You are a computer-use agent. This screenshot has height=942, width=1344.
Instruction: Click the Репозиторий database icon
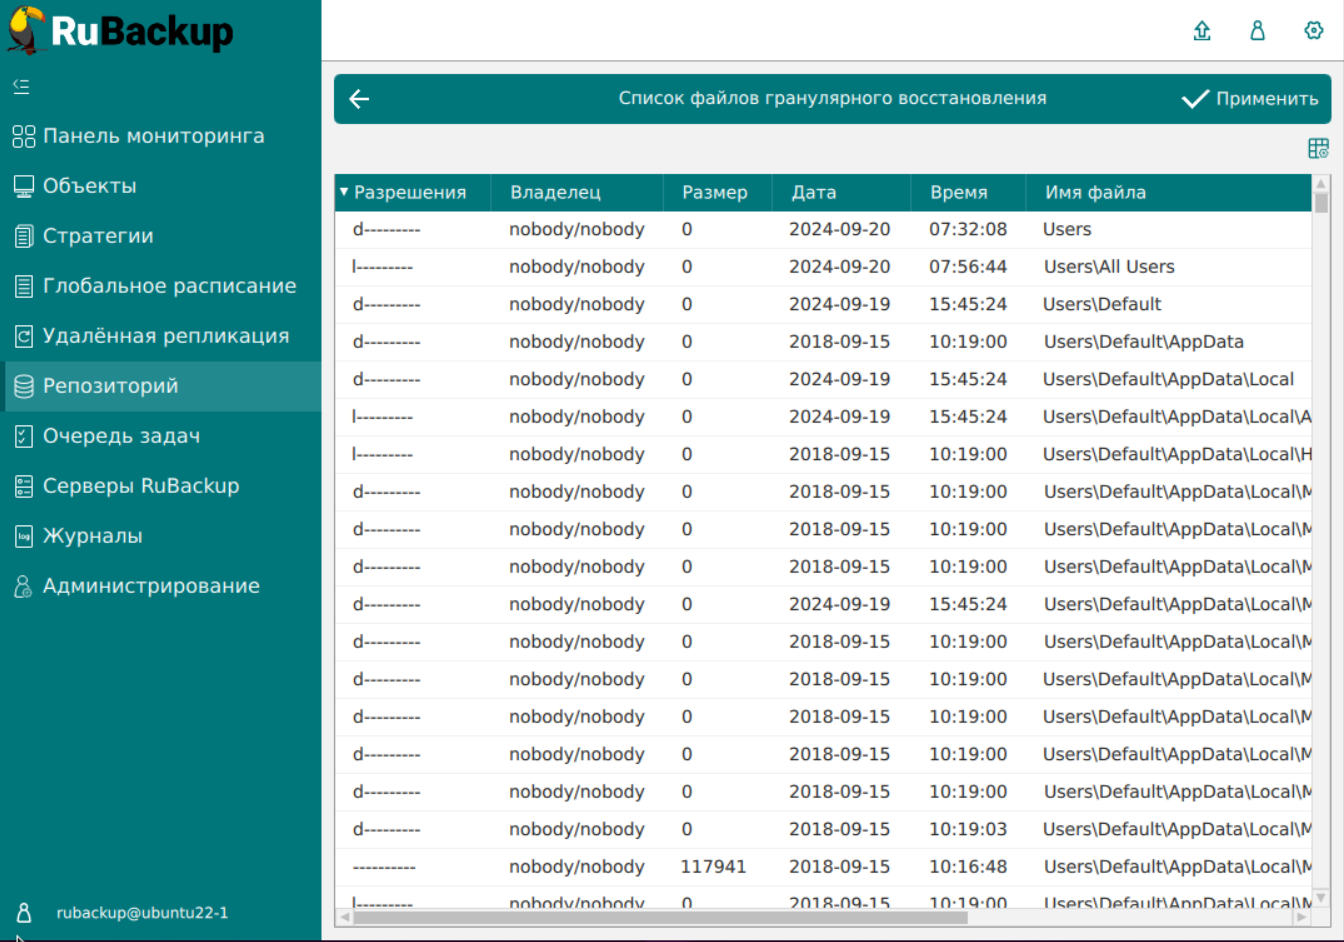(x=24, y=387)
